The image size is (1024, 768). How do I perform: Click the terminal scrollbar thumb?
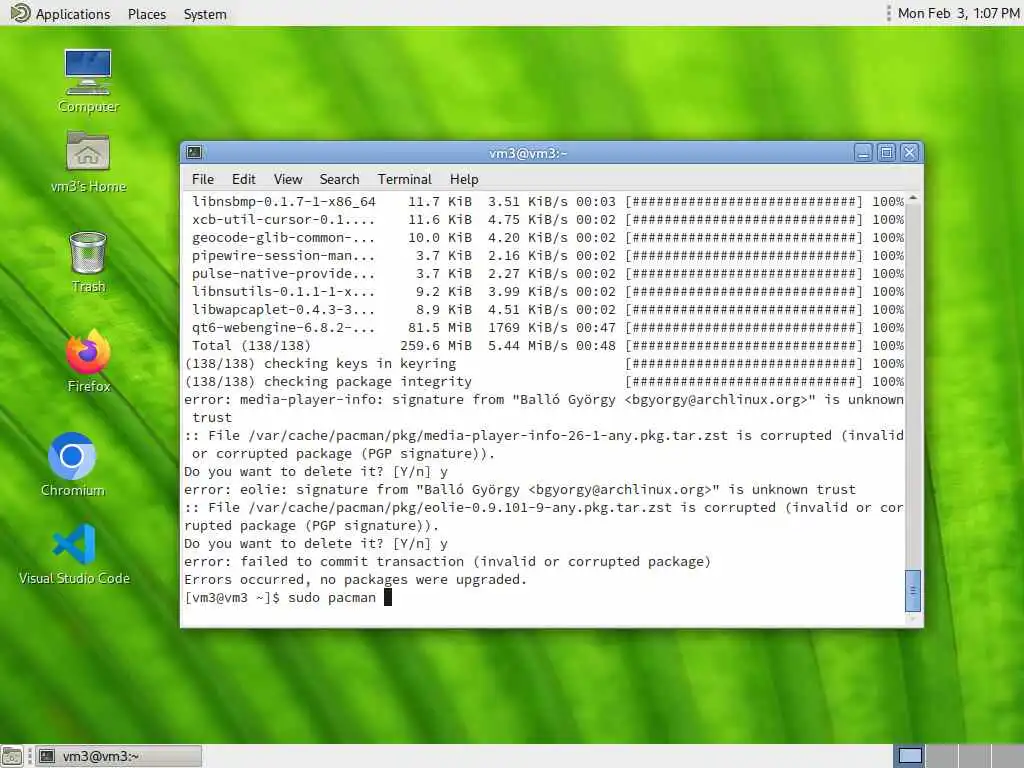coord(912,590)
